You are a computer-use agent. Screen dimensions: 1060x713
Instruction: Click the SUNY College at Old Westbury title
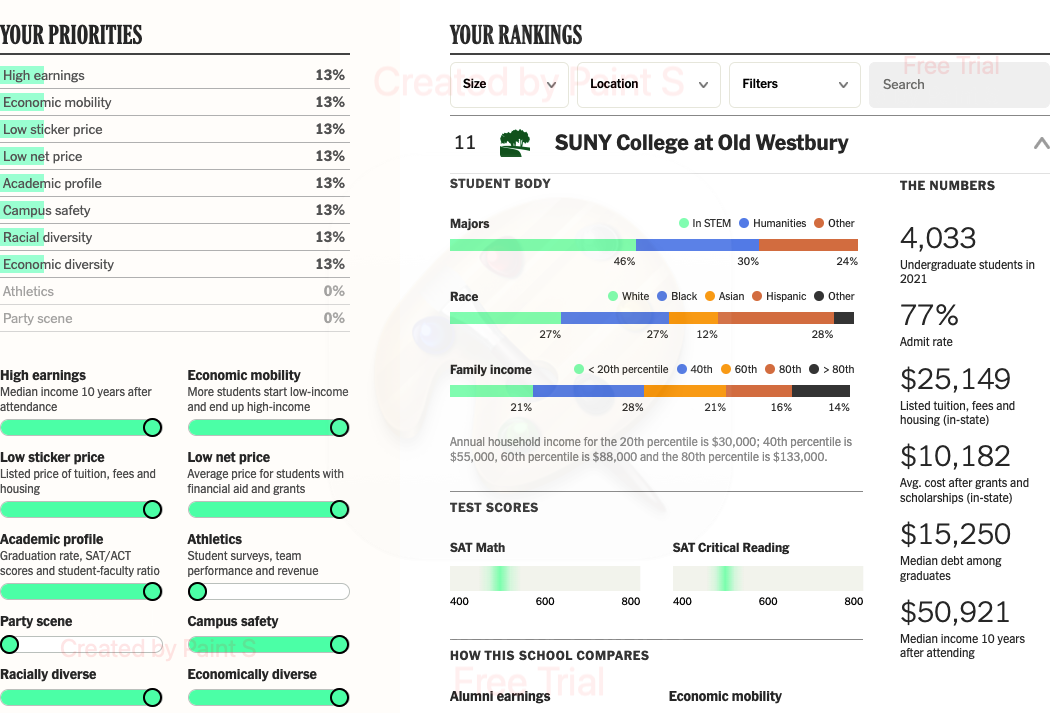702,143
